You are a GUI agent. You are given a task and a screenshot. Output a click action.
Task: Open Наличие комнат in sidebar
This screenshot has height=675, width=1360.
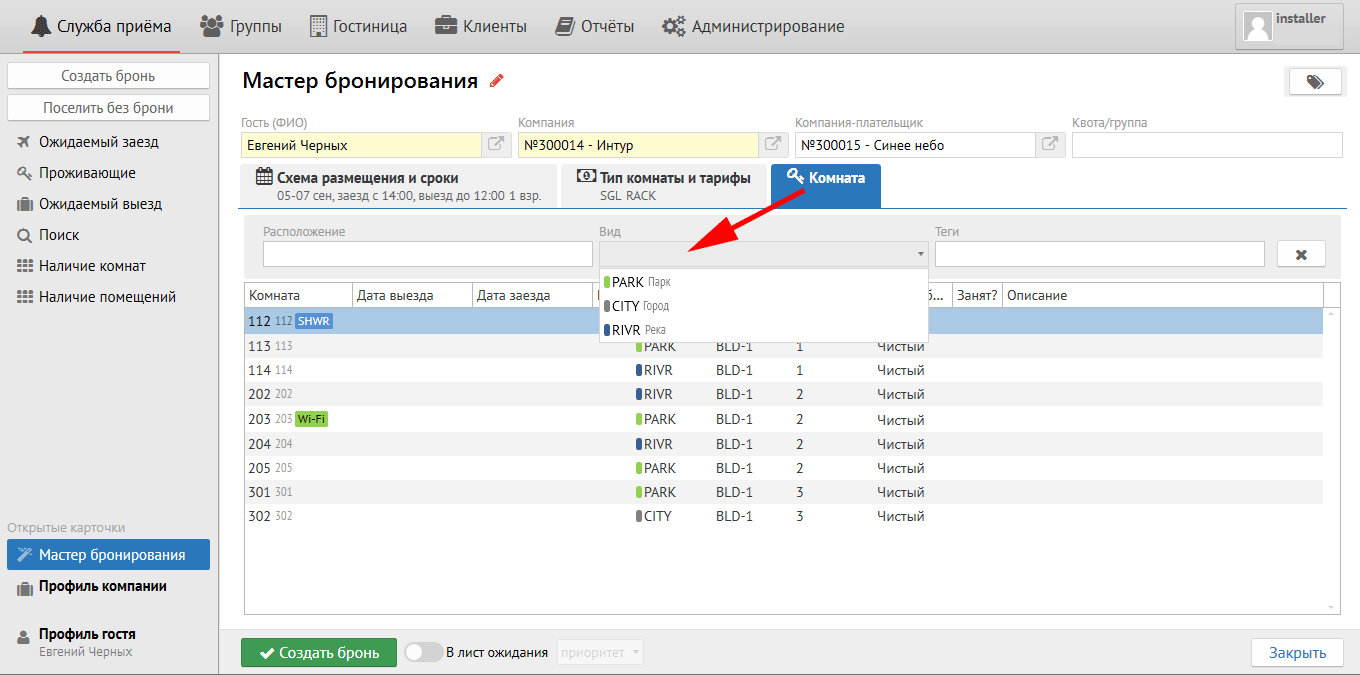click(92, 266)
